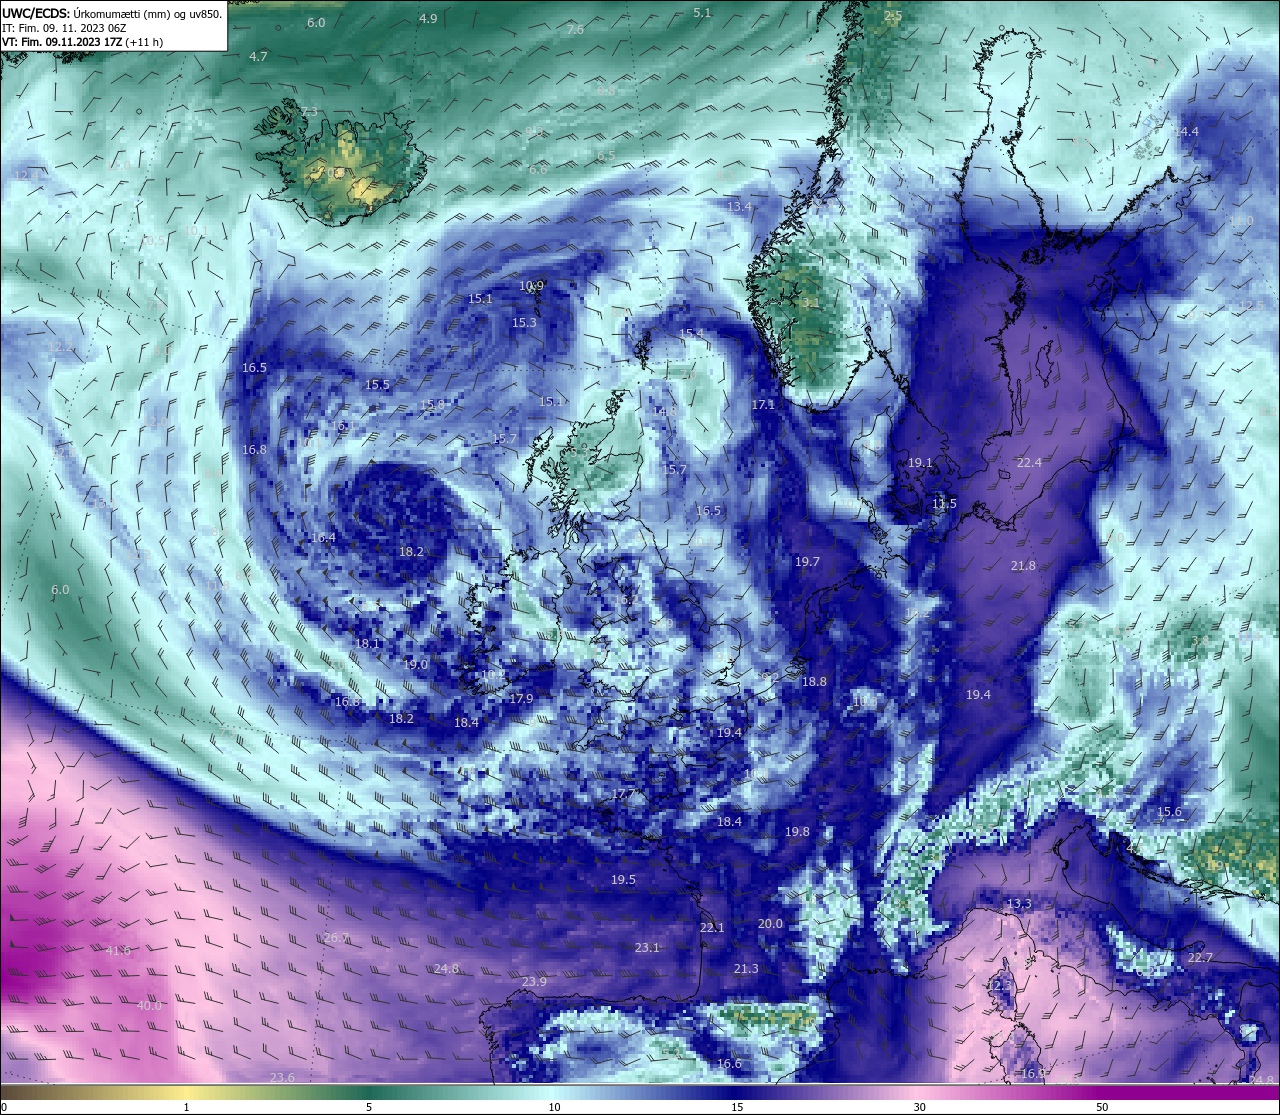Click the 22.1 value label

tap(712, 928)
